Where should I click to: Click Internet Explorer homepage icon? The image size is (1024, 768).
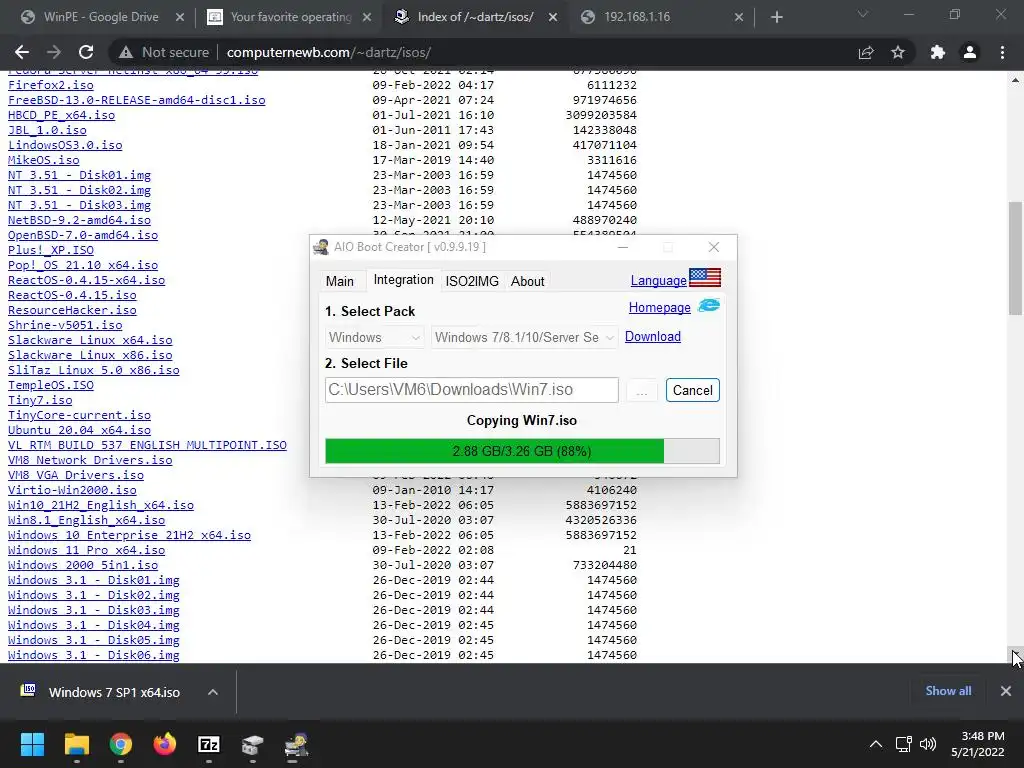(x=709, y=306)
